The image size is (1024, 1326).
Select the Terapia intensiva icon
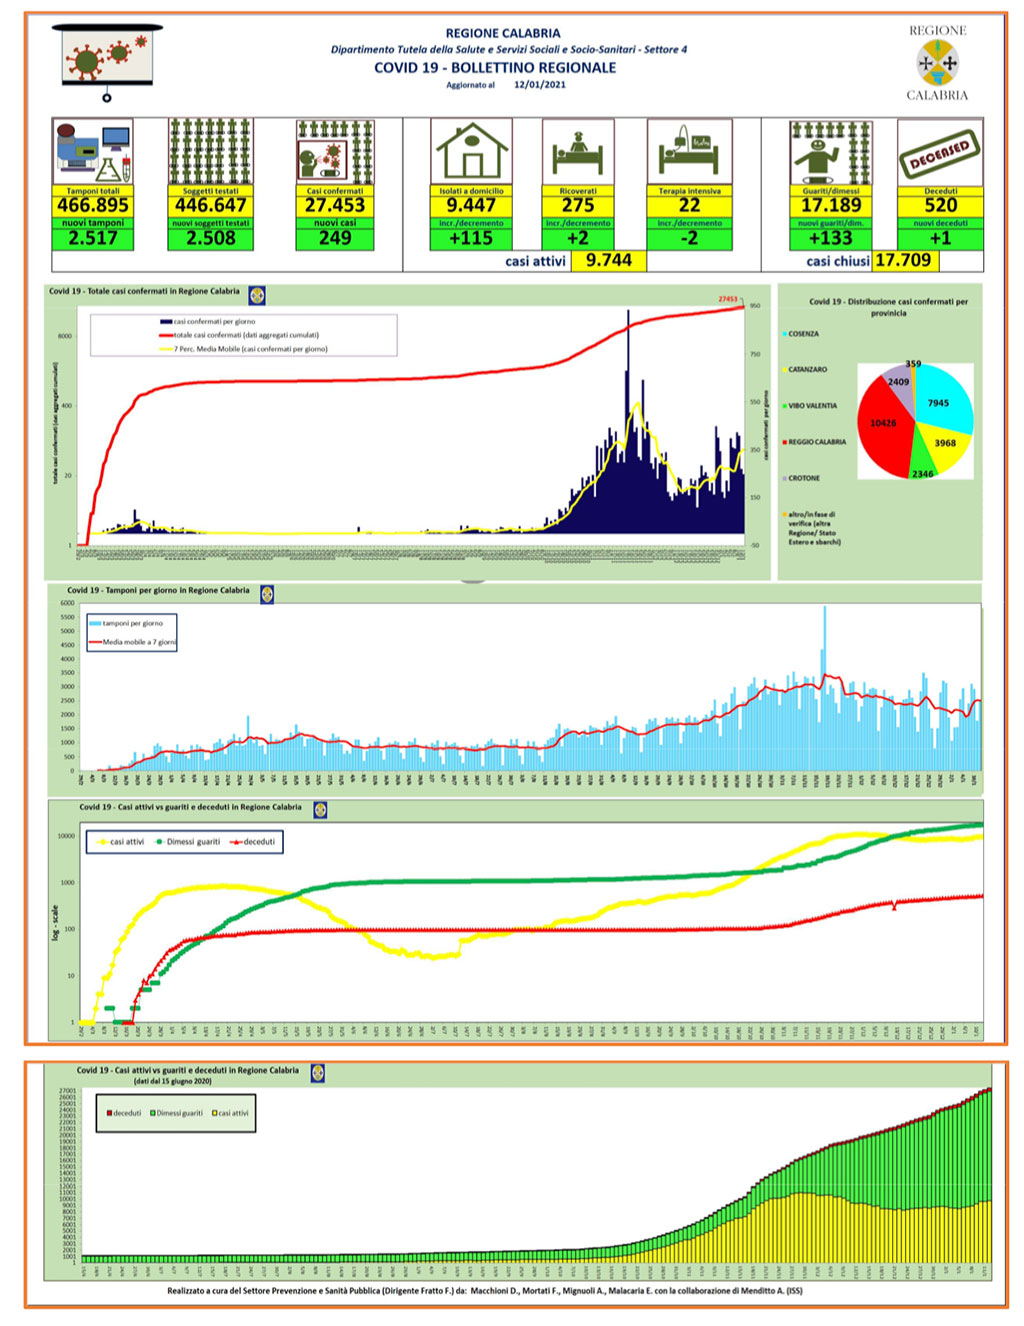pos(689,153)
